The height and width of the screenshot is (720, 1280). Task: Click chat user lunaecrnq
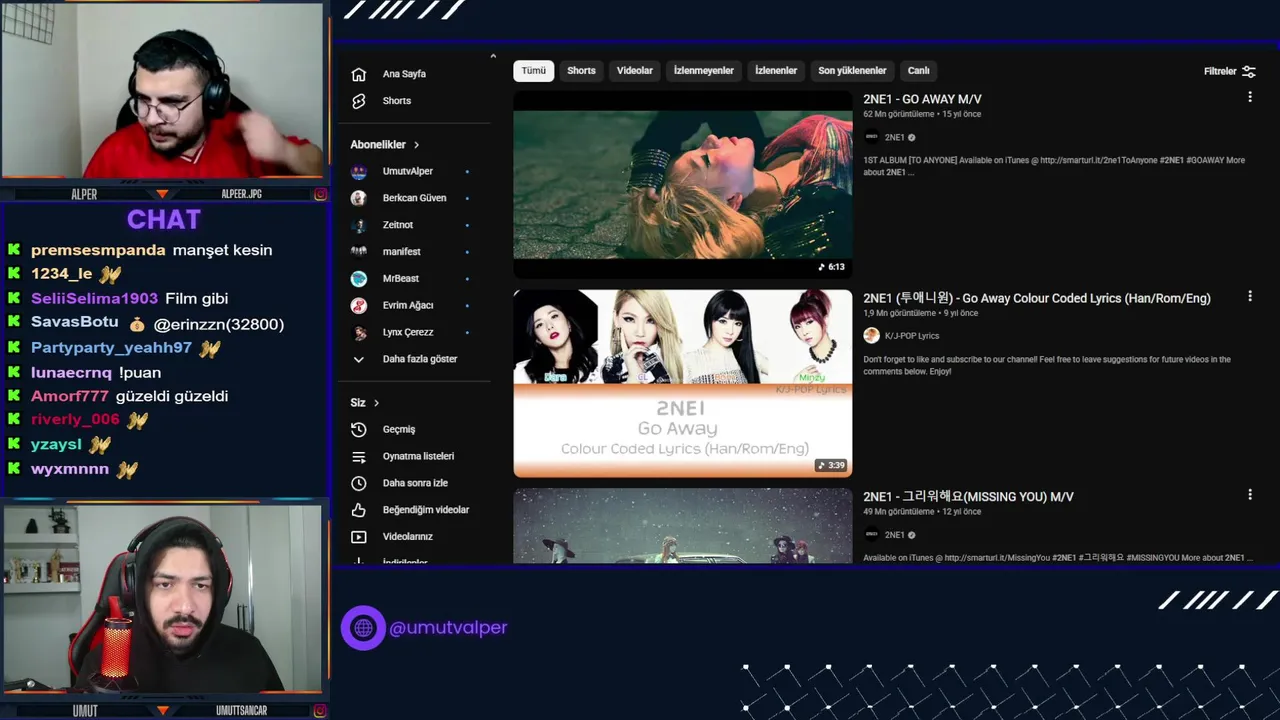(72, 372)
